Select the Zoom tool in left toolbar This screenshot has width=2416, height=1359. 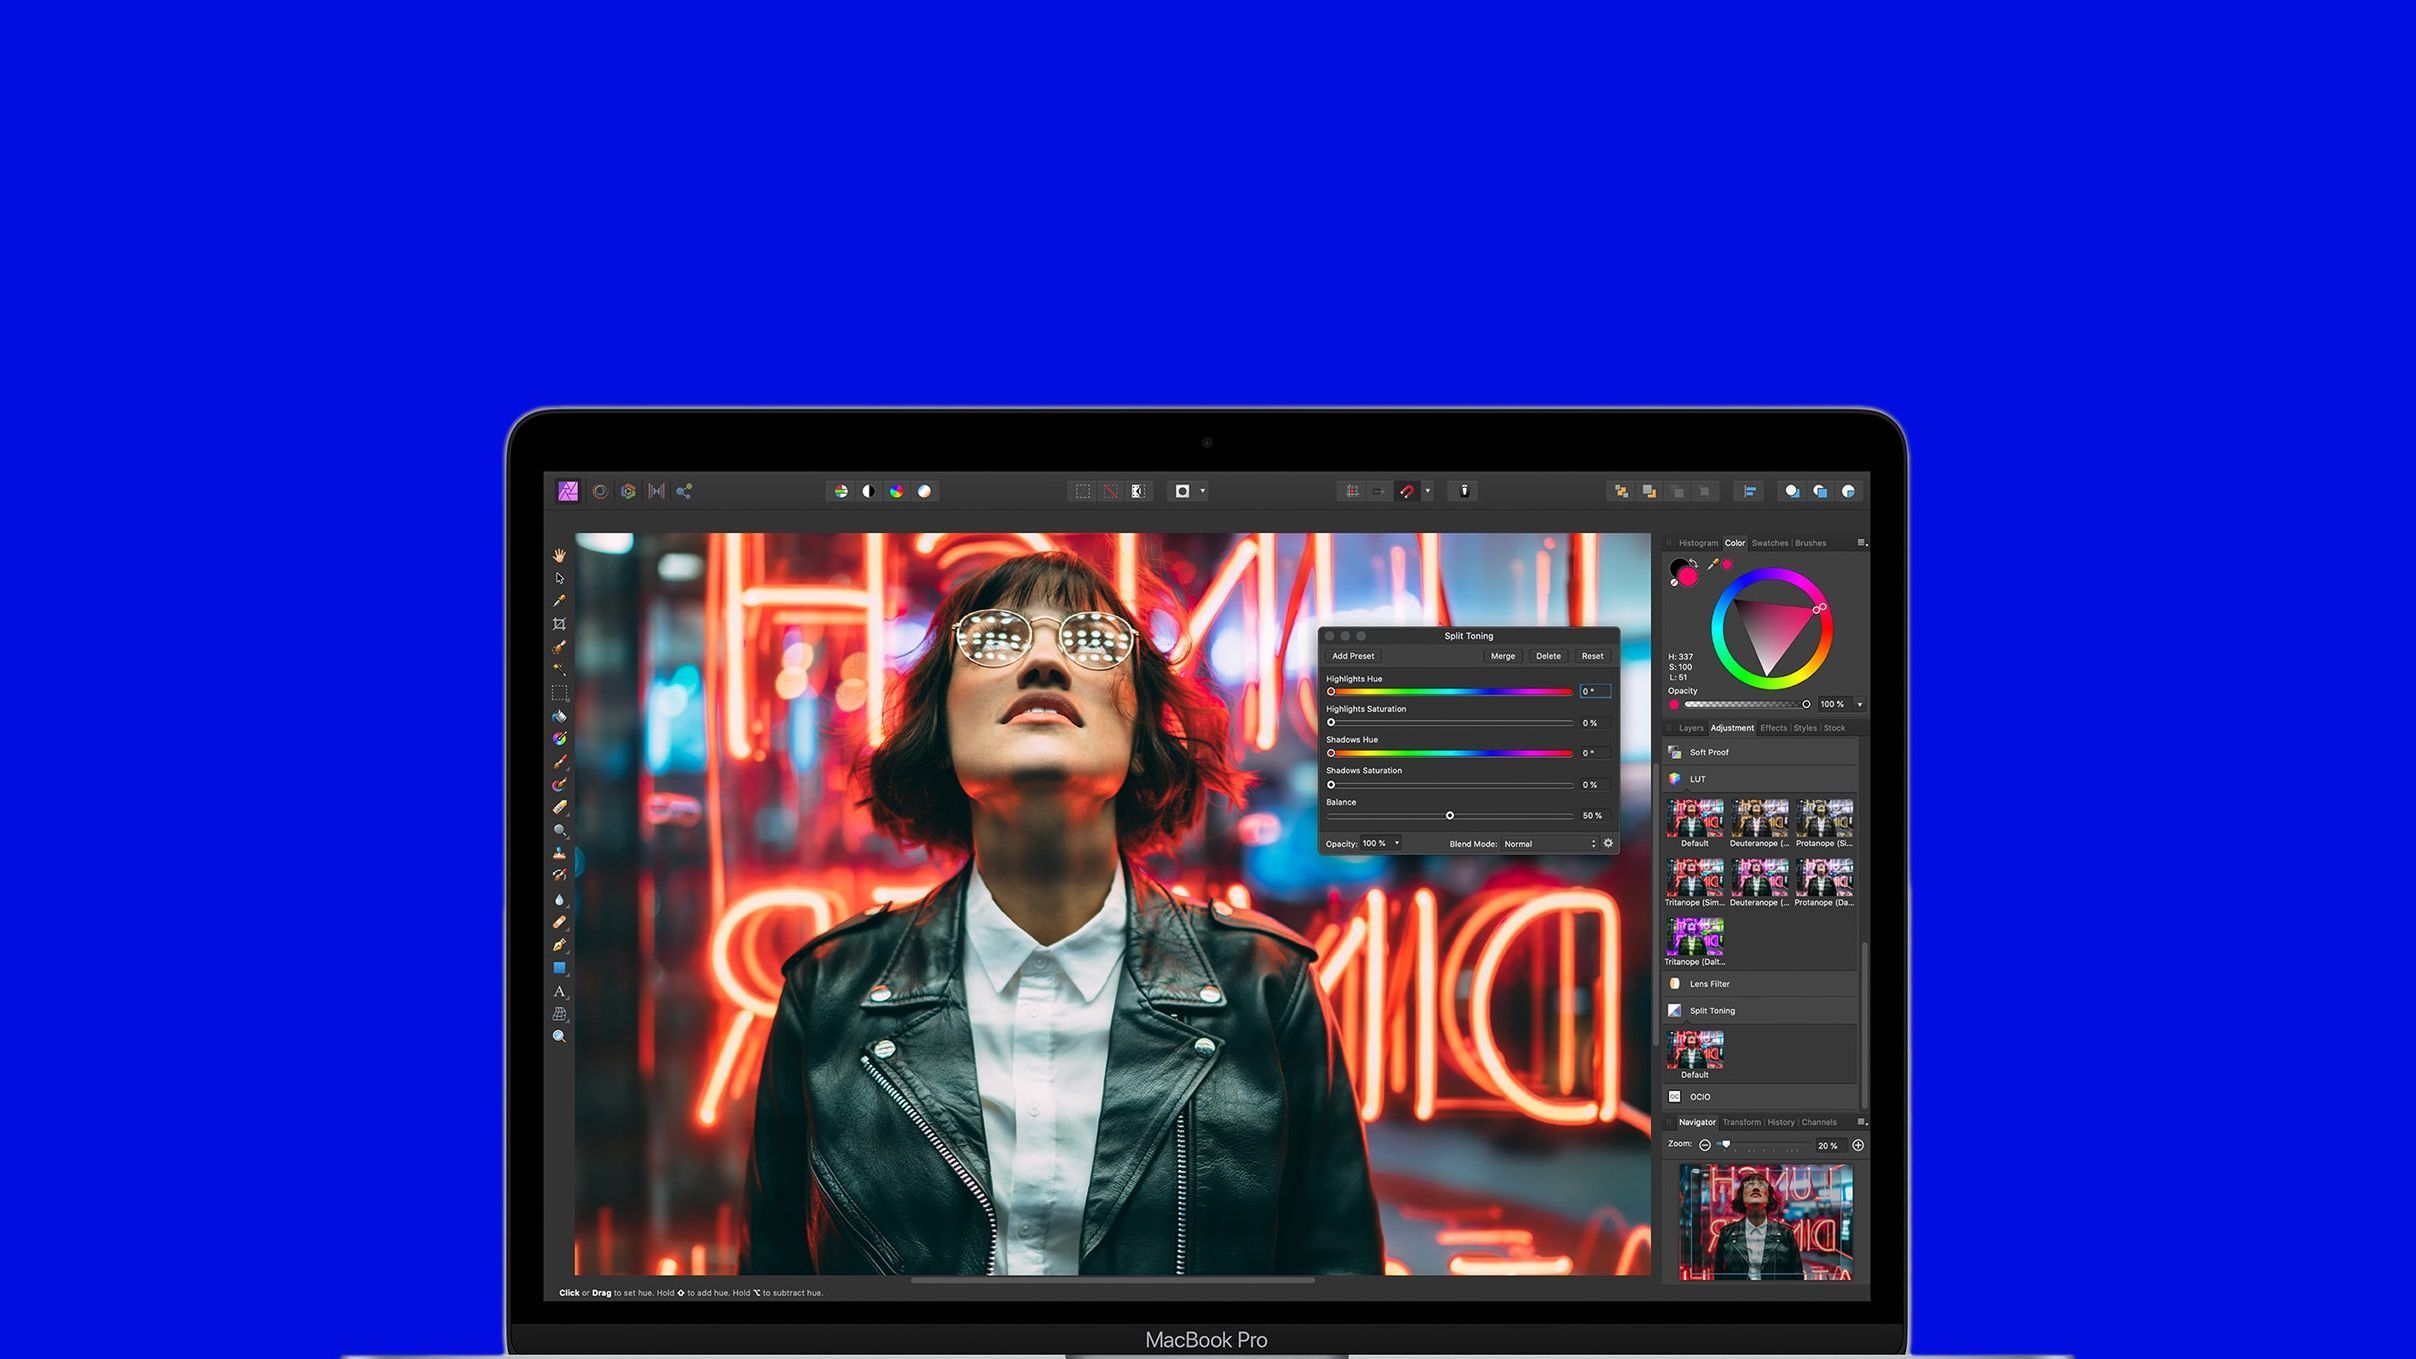click(559, 1037)
